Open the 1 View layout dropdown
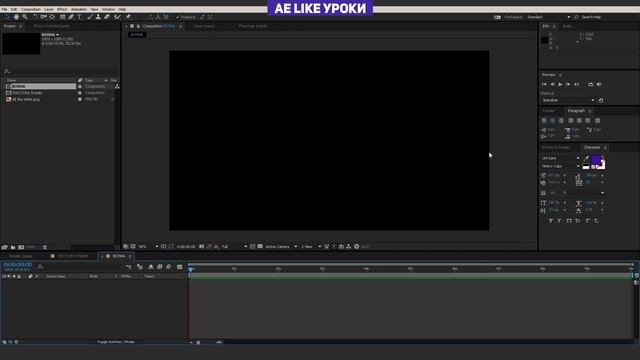 click(x=311, y=247)
